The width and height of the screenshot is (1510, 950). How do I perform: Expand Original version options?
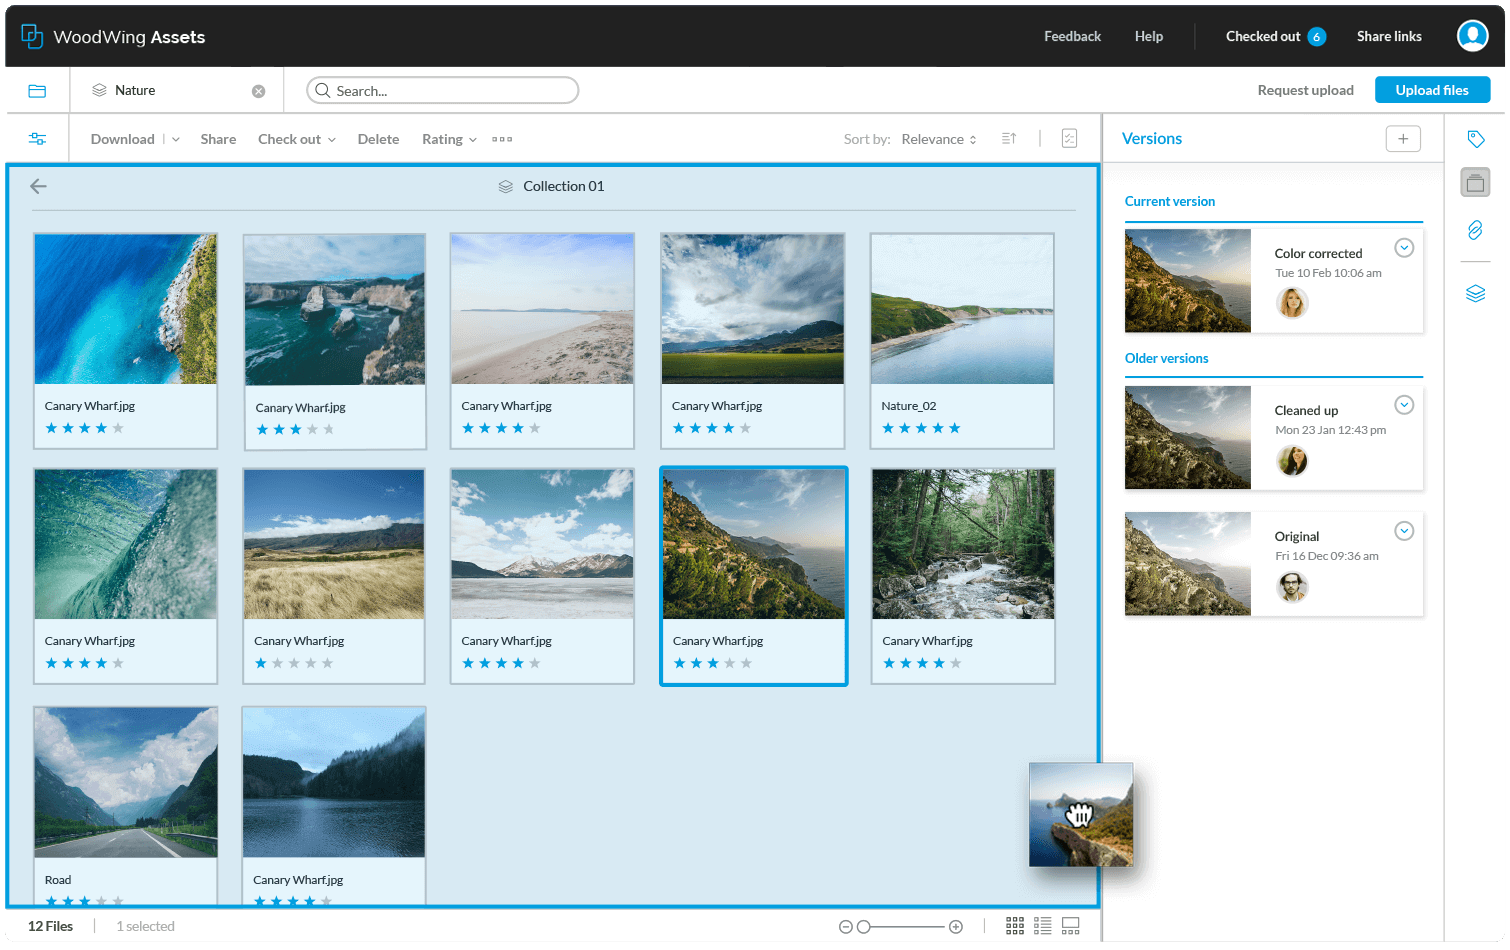click(1404, 531)
